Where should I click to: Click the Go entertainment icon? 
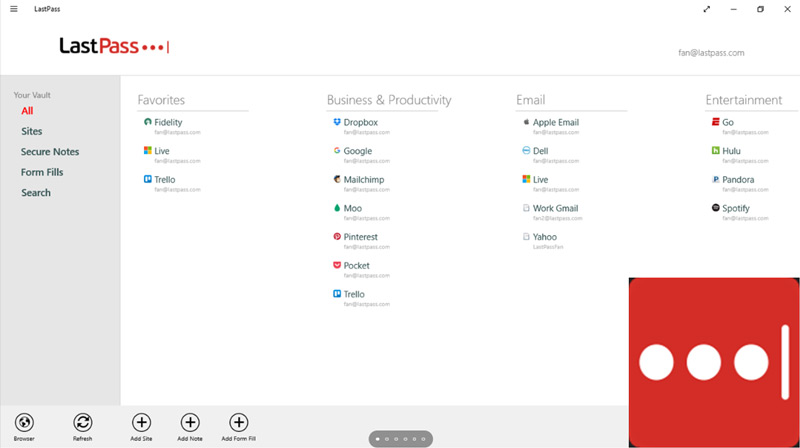tap(715, 122)
